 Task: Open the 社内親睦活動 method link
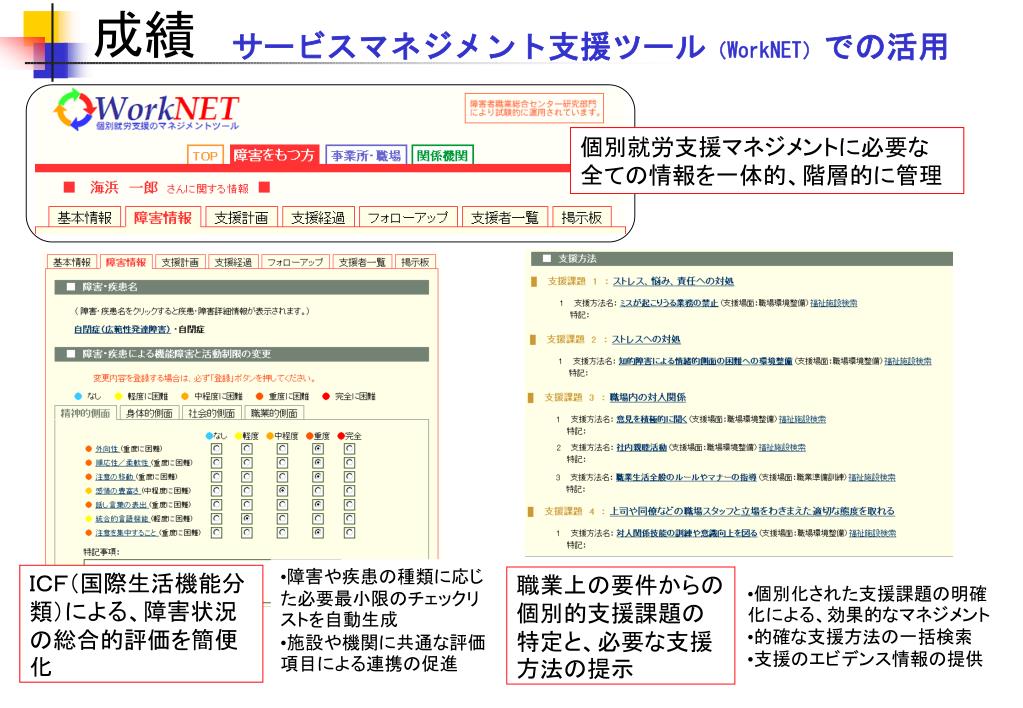pyautogui.click(x=641, y=448)
